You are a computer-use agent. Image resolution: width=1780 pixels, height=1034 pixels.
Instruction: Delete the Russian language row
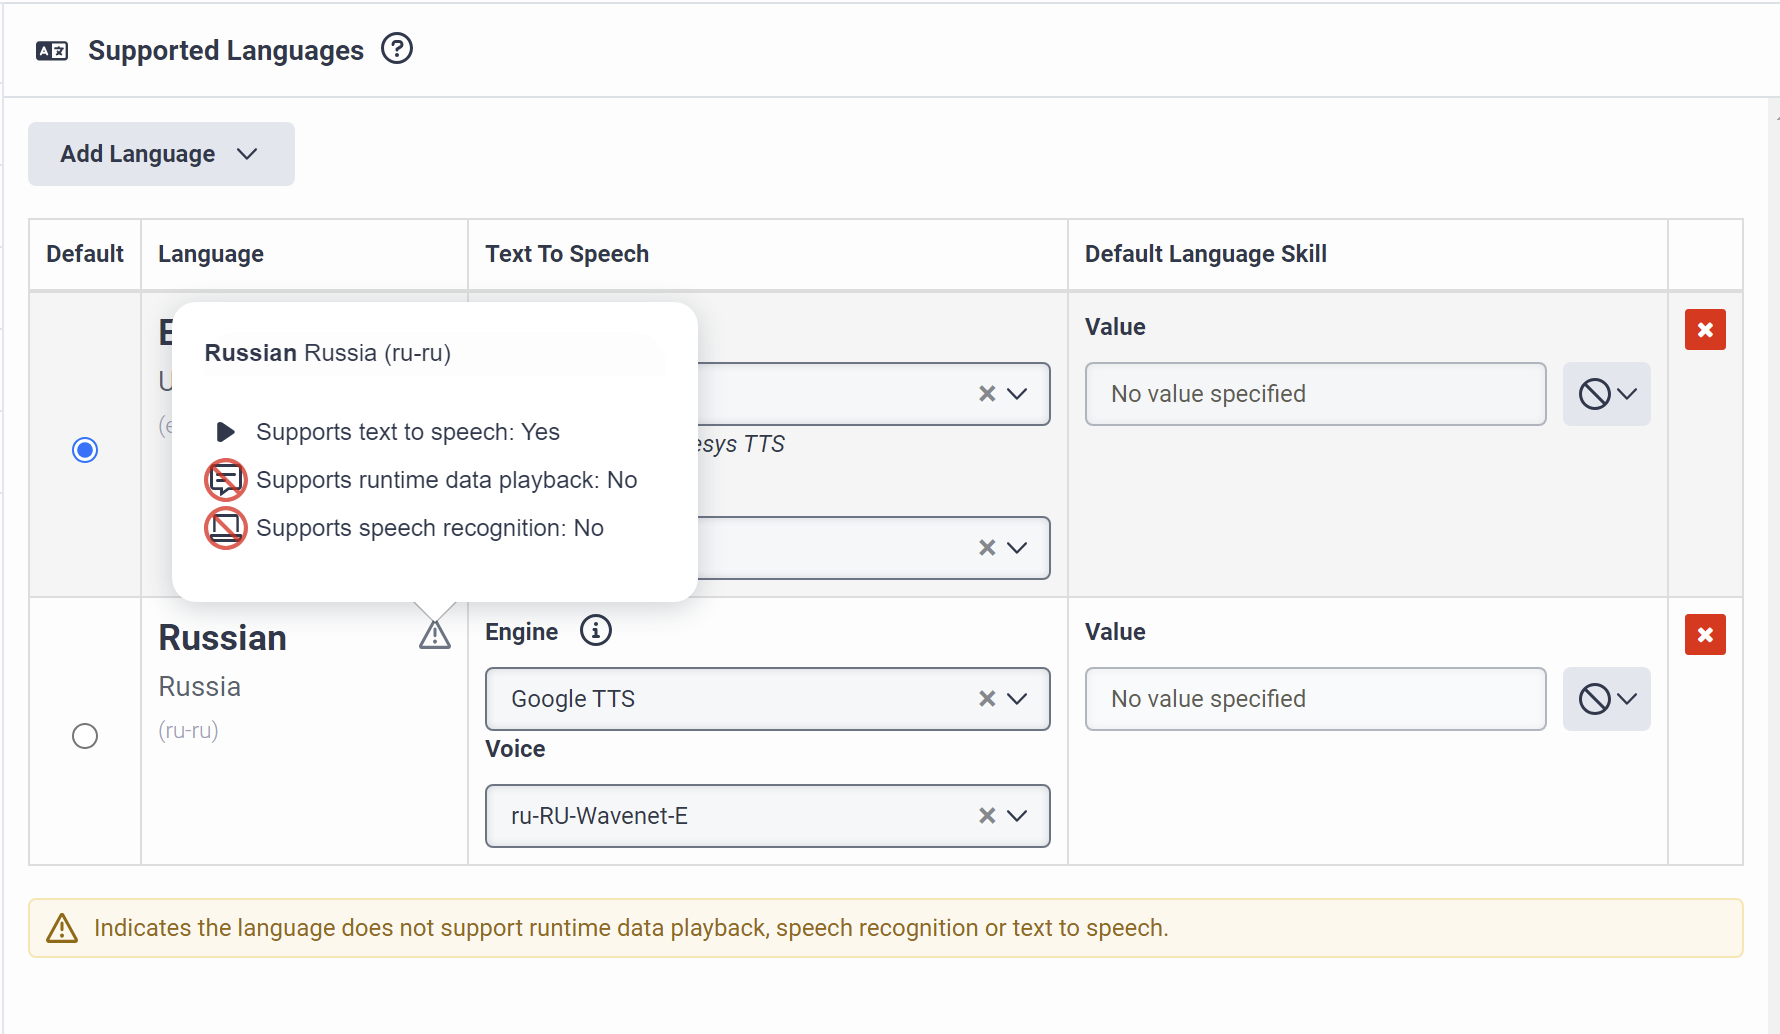coord(1705,635)
